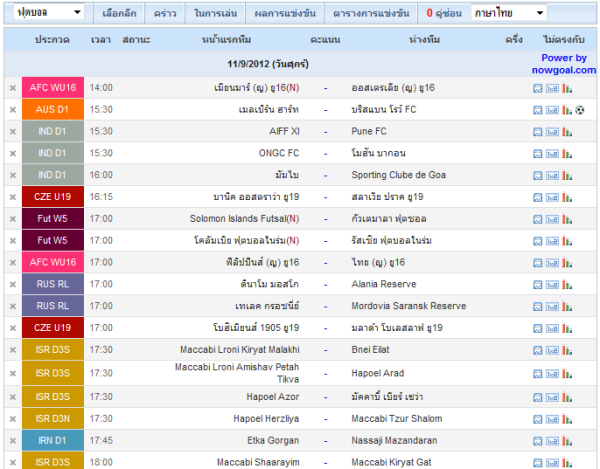Click 1x2 odds icon for Etka Gorgan match
Image resolution: width=600 pixels, height=469 pixels.
[552, 441]
